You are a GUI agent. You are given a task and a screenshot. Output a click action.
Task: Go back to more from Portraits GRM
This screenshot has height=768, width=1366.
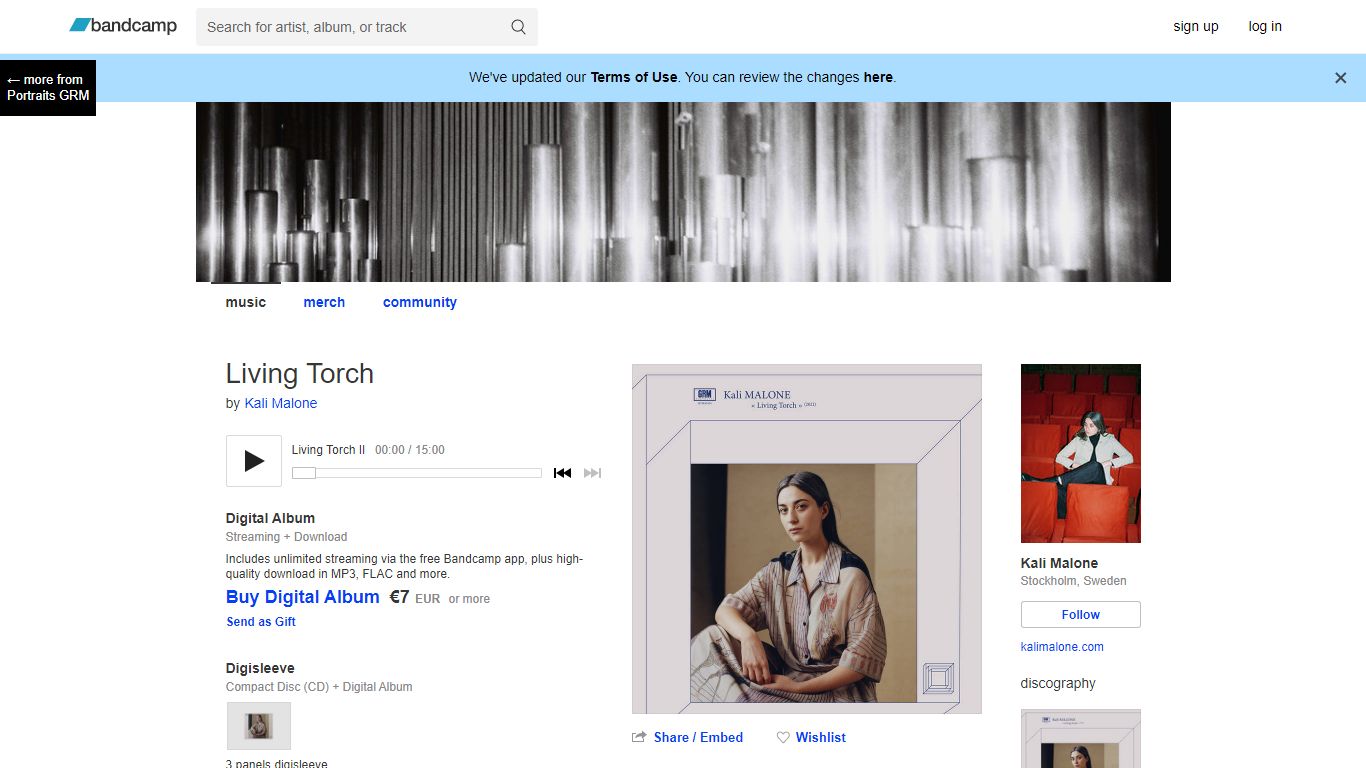48,88
